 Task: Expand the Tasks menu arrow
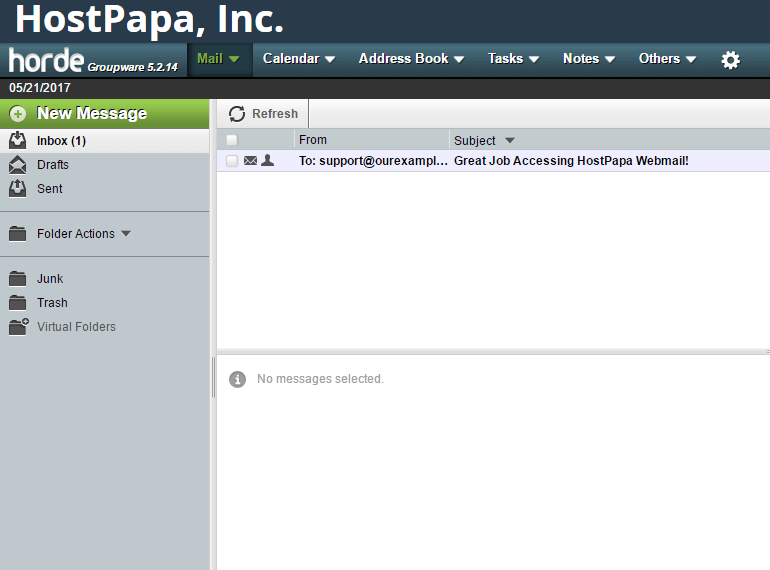(534, 59)
